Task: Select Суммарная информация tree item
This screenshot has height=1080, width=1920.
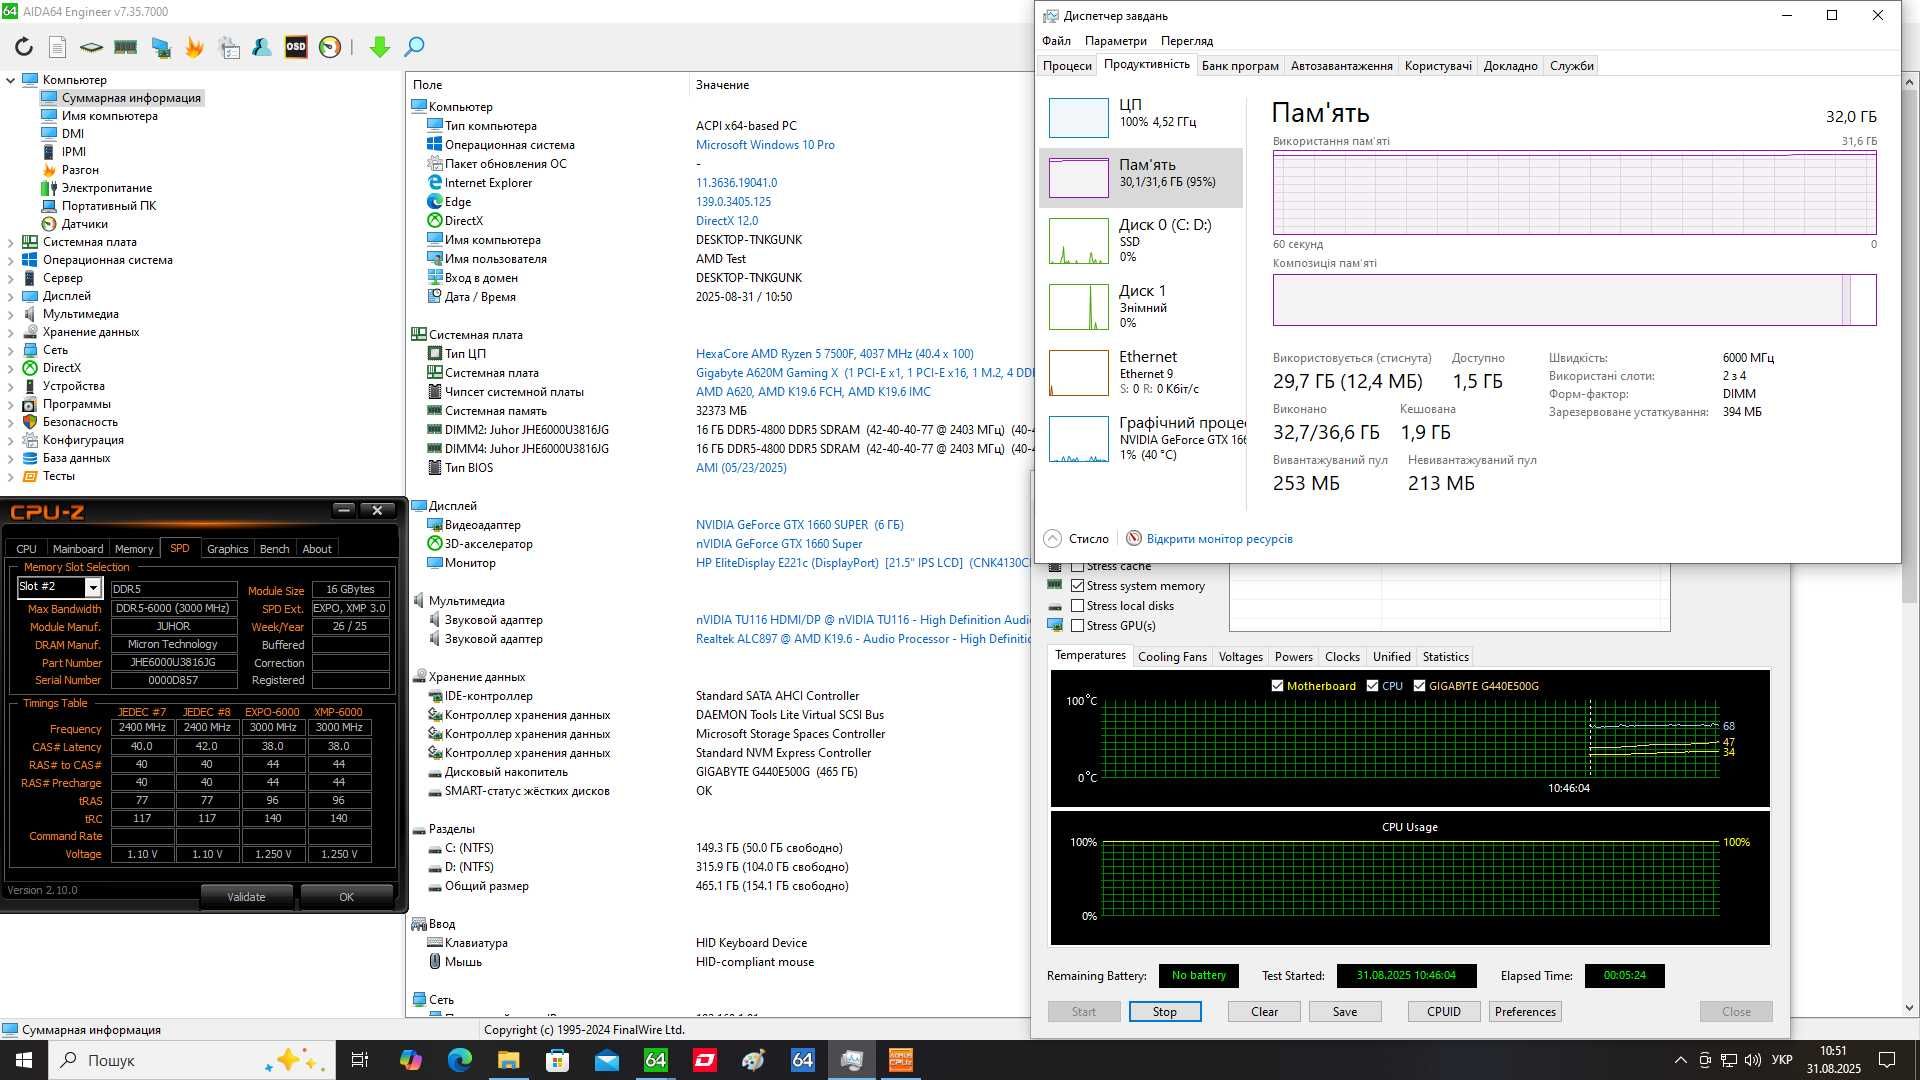Action: 131,98
